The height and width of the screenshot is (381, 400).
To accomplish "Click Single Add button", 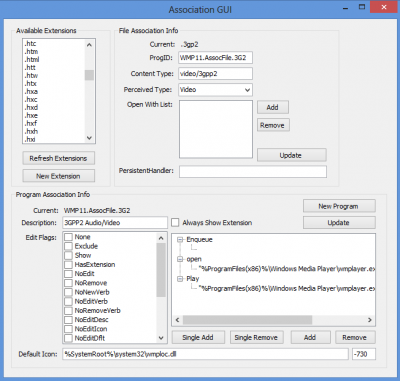I will tap(198, 338).
